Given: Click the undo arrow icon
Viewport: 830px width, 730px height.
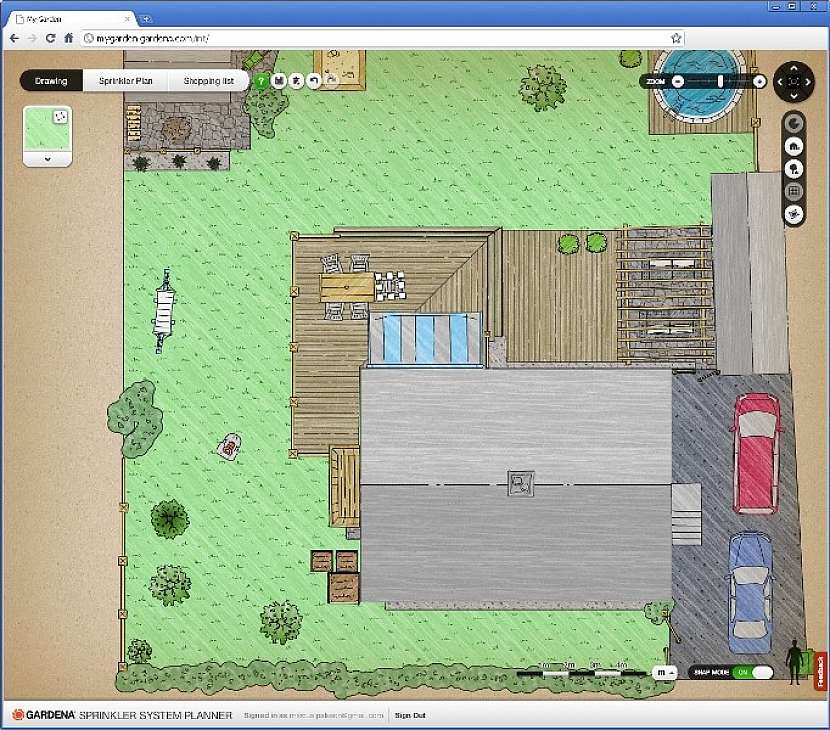Looking at the screenshot, I should [314, 81].
